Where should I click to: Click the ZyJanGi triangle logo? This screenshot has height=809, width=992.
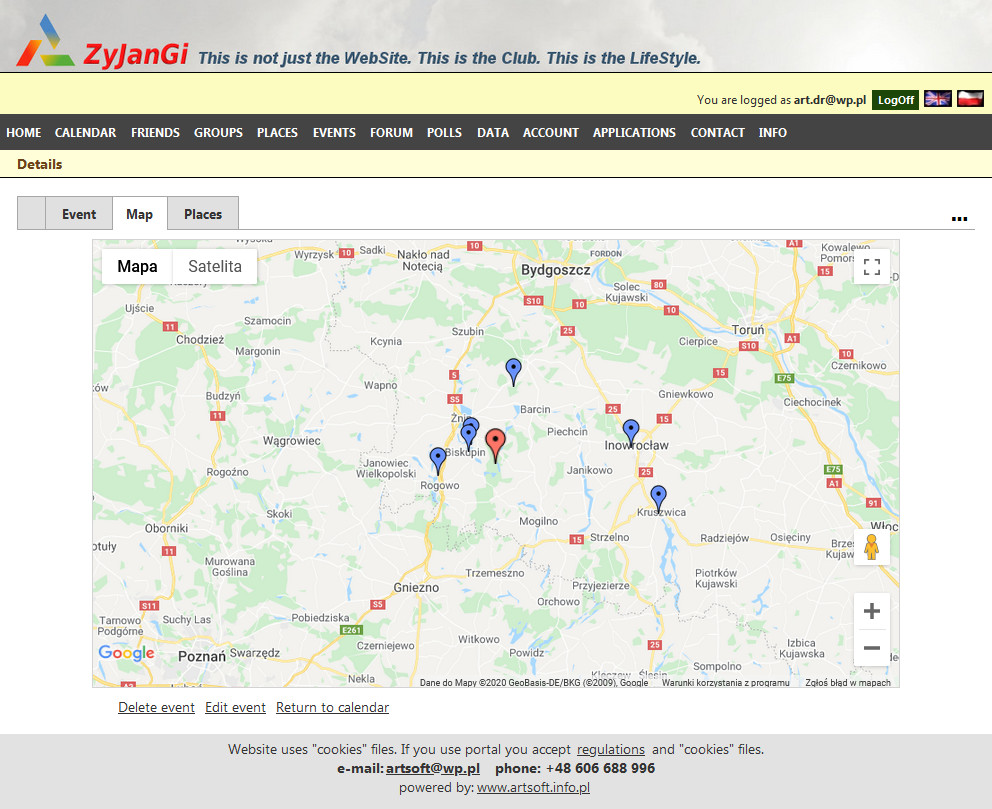point(44,41)
